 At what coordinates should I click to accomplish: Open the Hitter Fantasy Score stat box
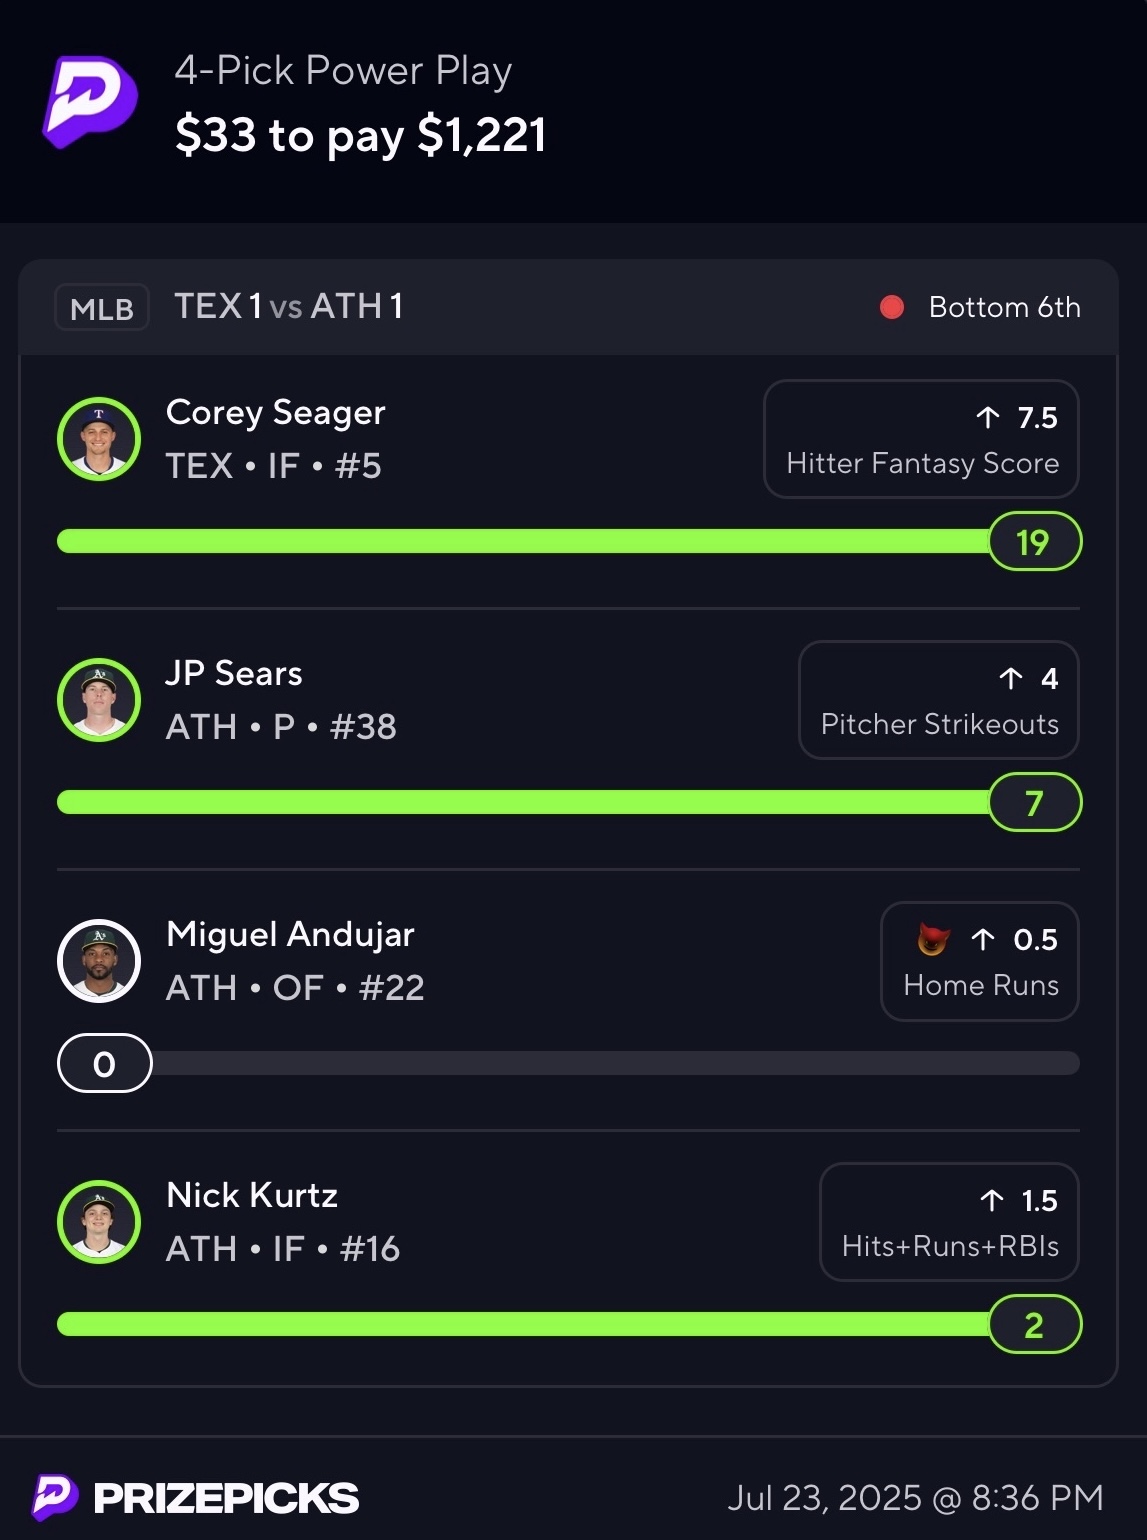point(921,439)
